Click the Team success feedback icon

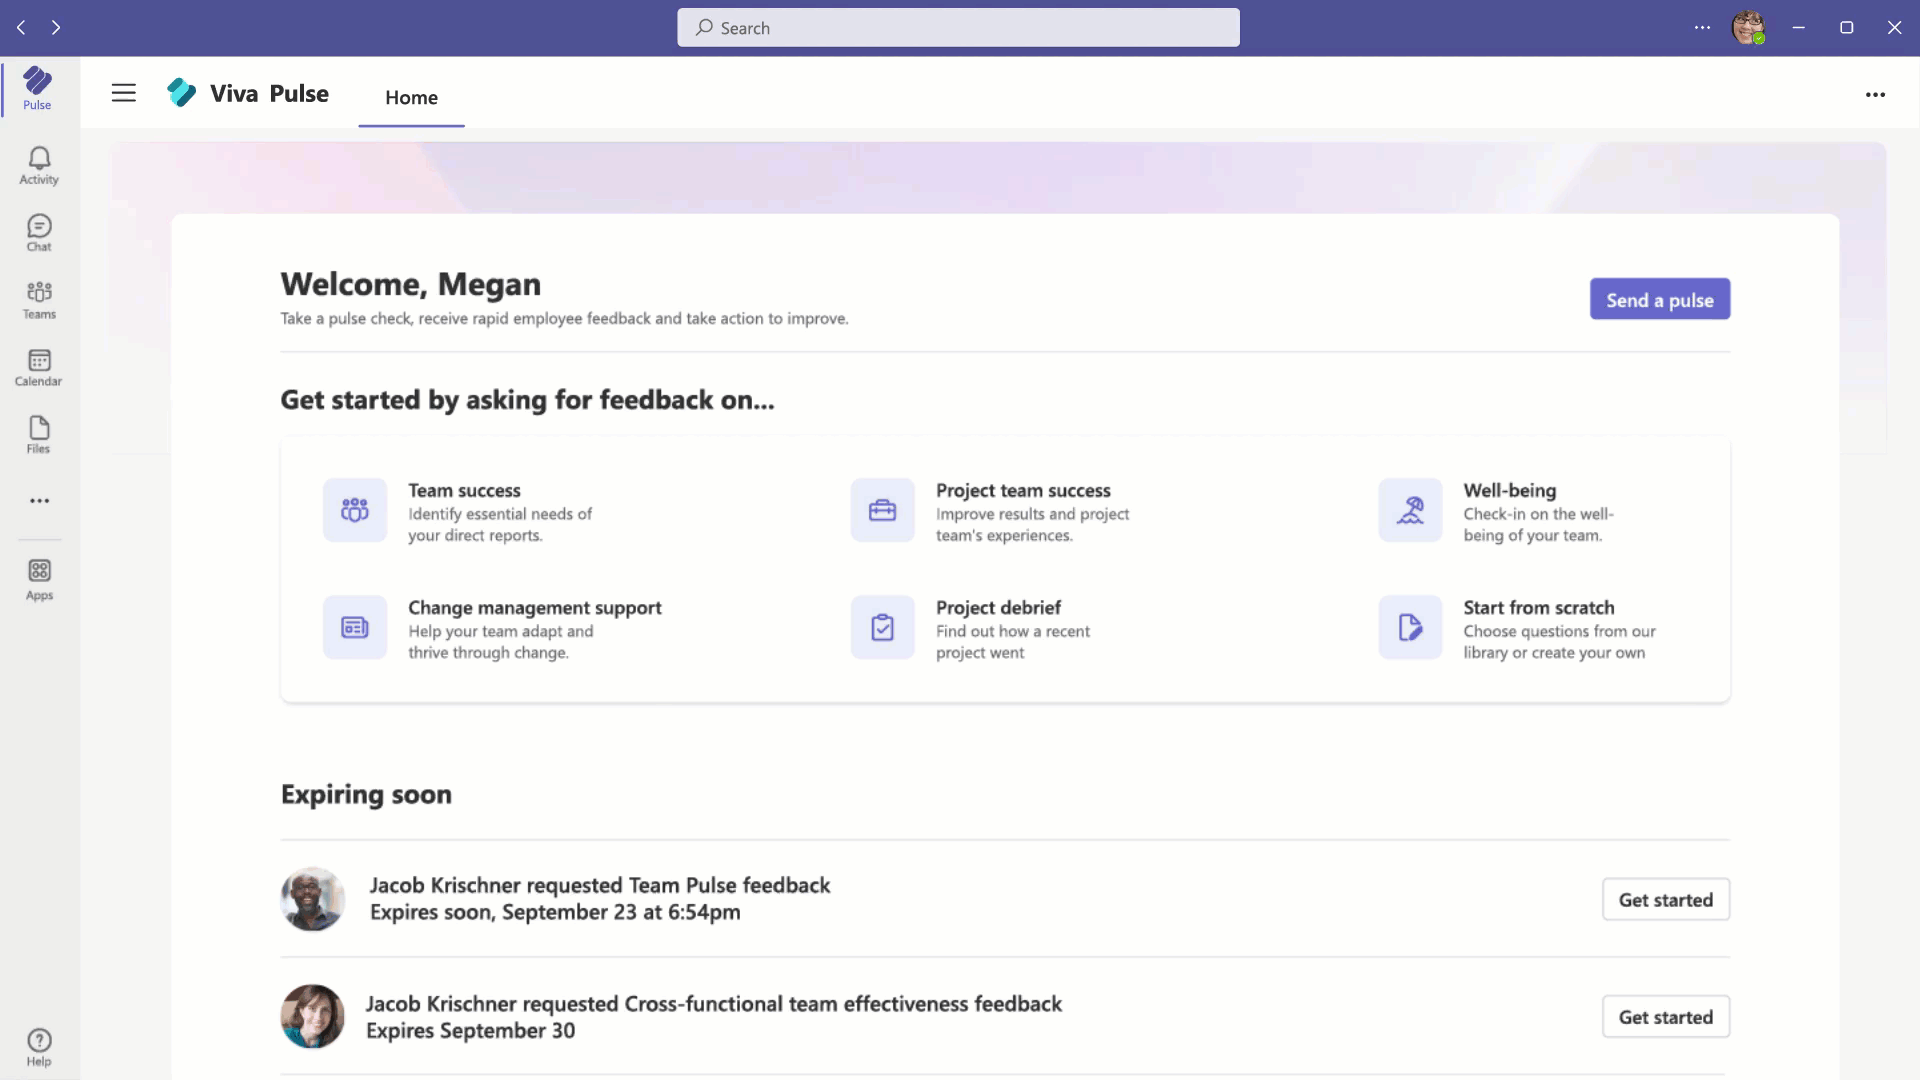click(353, 509)
